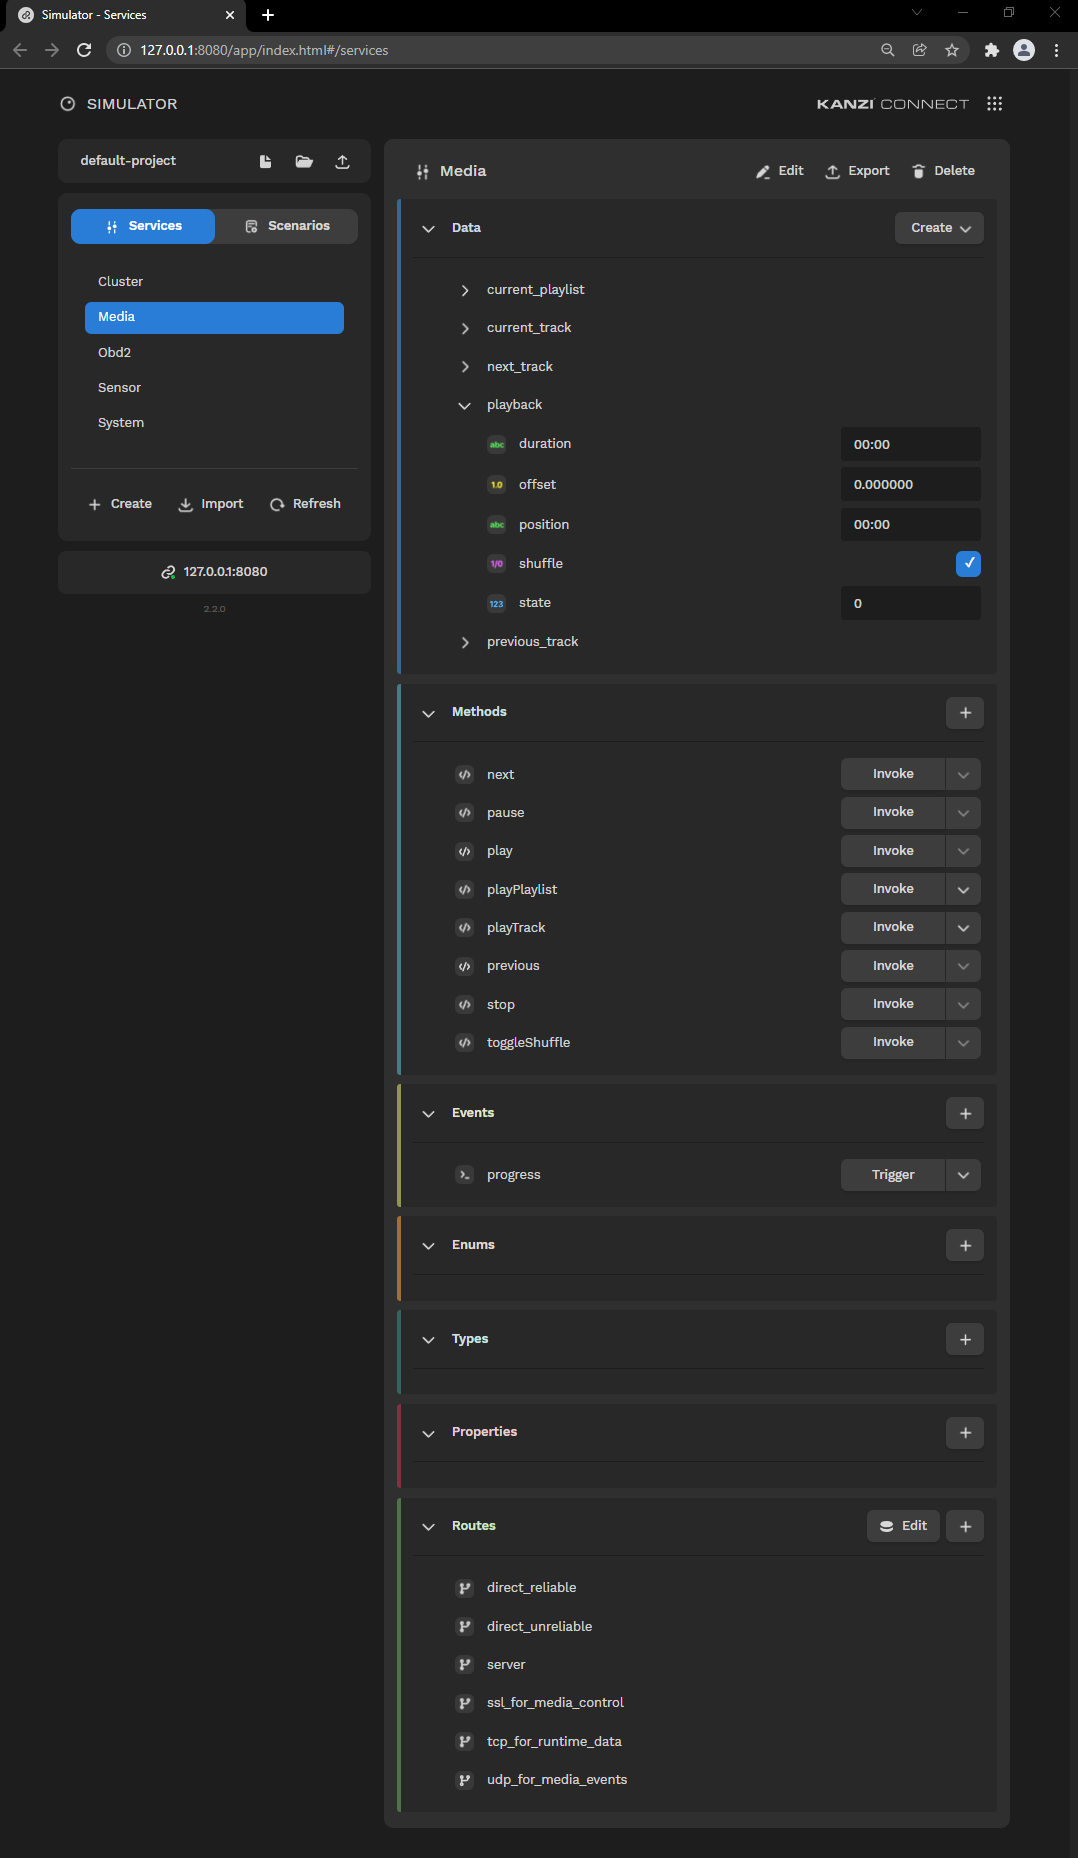Screen dimensions: 1078x1858
Task: Click the duration value field
Action: pyautogui.click(x=910, y=444)
